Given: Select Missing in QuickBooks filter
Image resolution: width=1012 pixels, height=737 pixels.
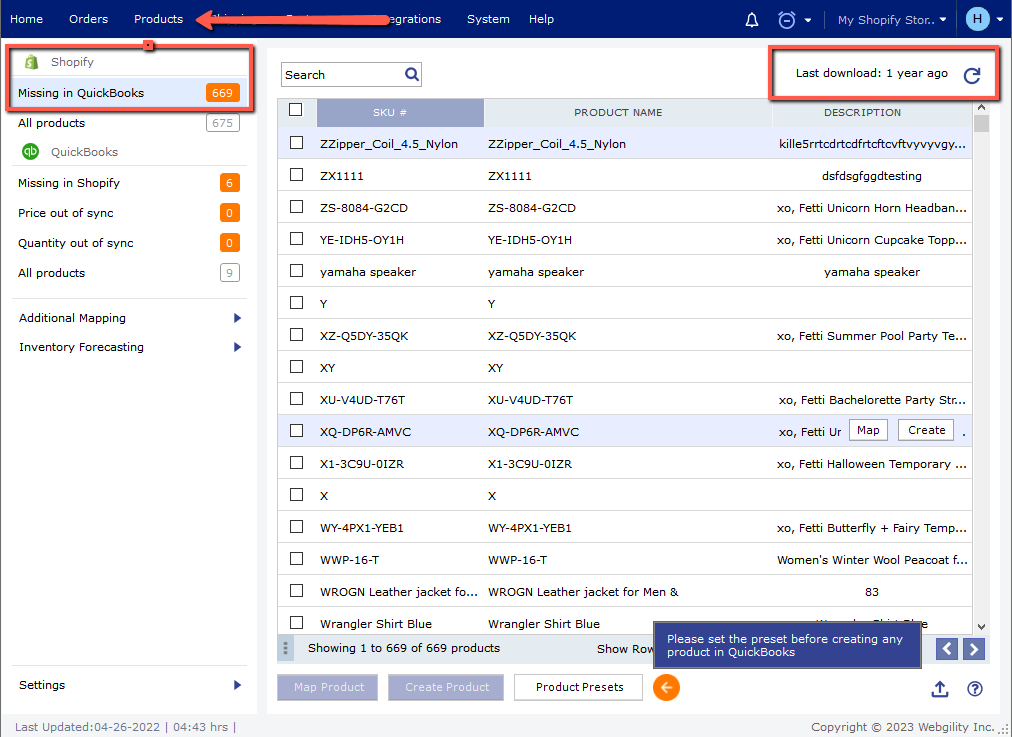Looking at the screenshot, I should [x=129, y=93].
